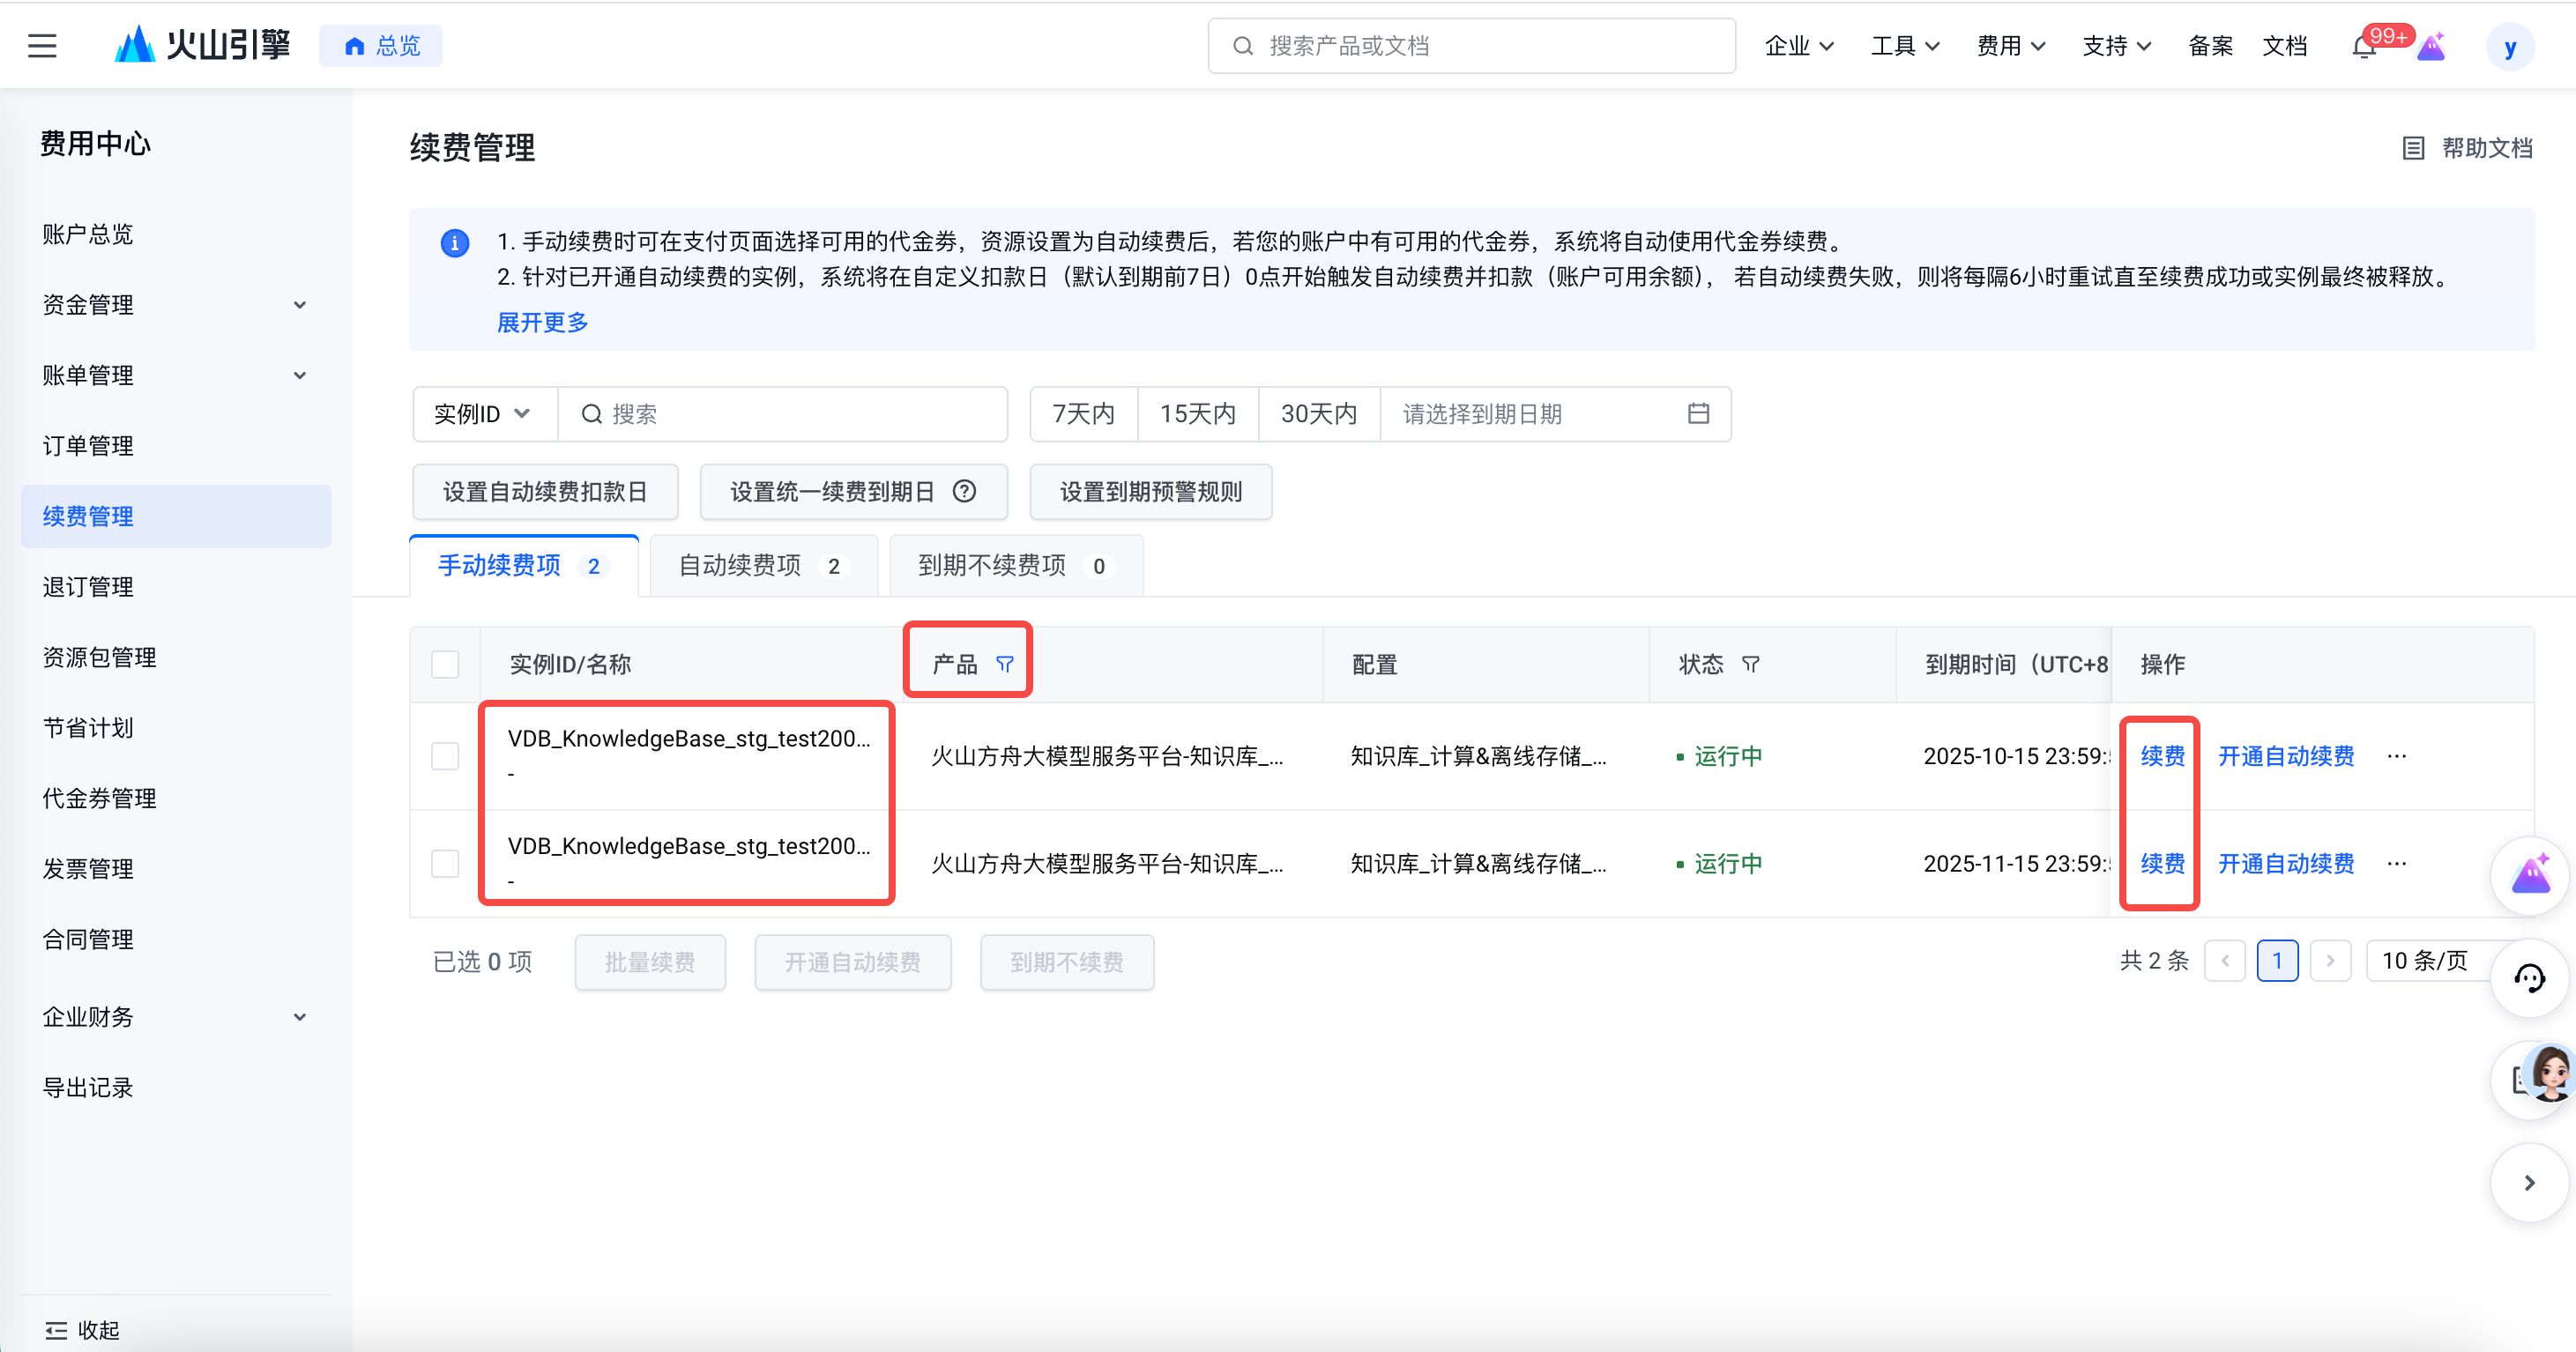Screen dimensions: 2576x1352
Task: Open the 实例ID search type dropdown
Action: [483, 414]
